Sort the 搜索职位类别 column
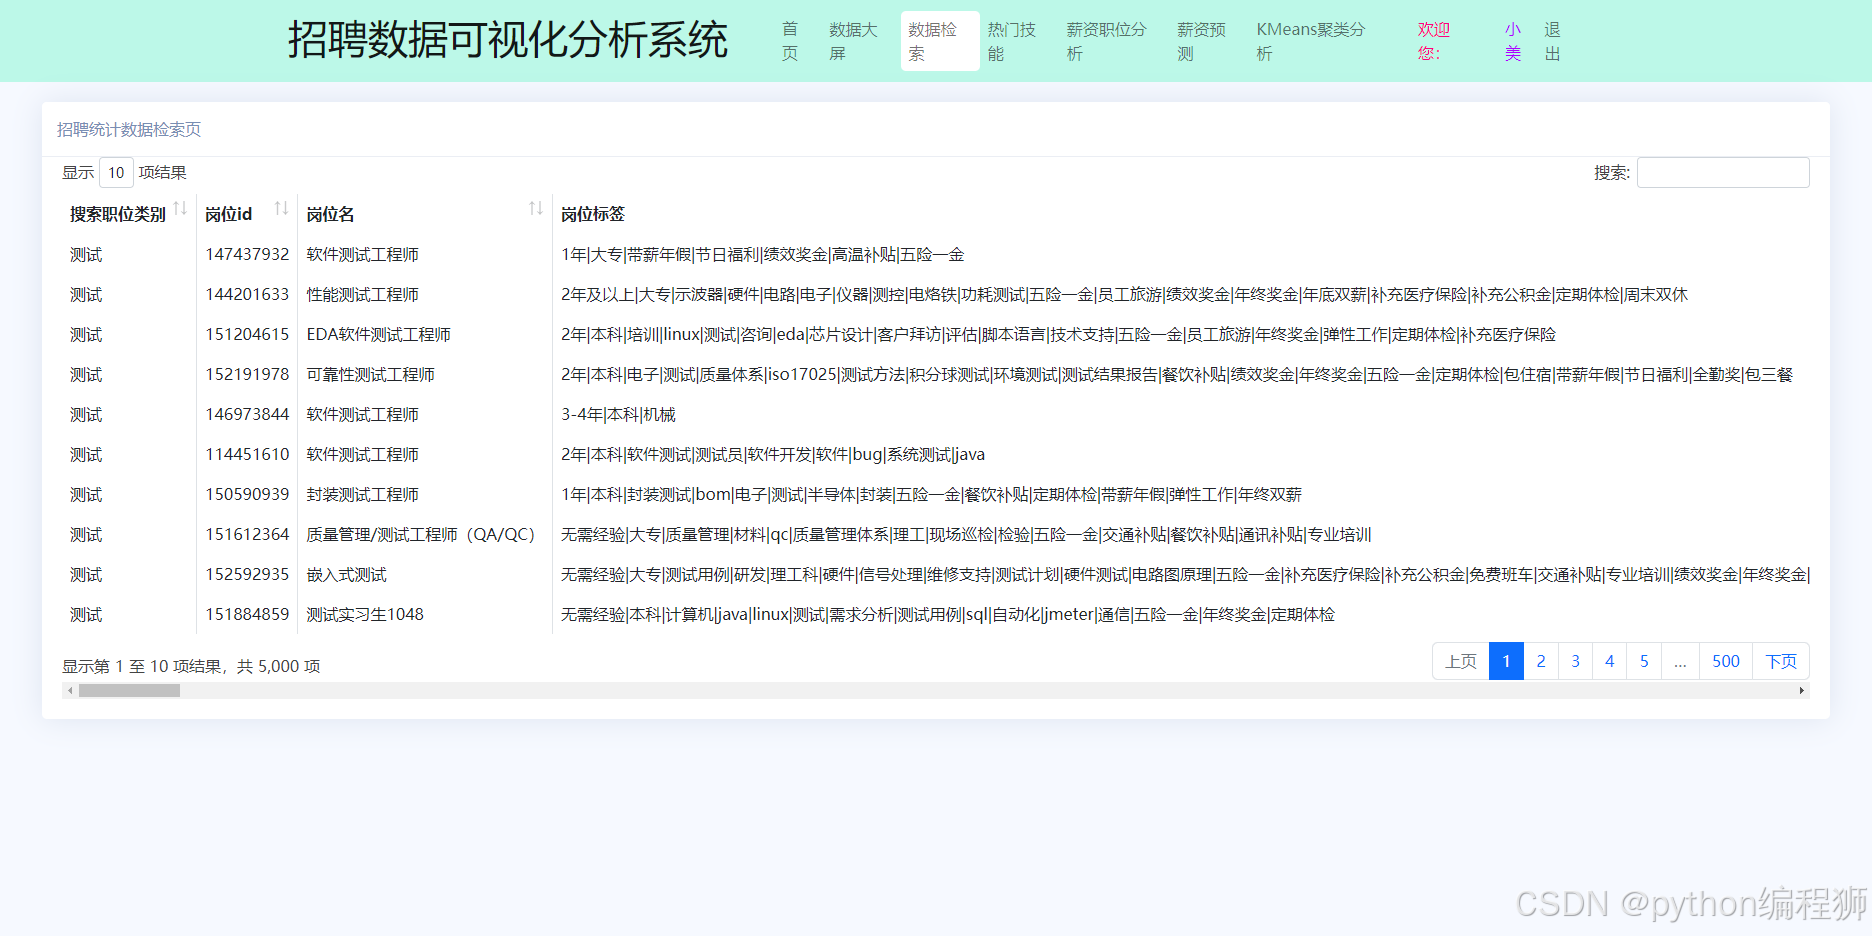The width and height of the screenshot is (1872, 936). point(181,209)
